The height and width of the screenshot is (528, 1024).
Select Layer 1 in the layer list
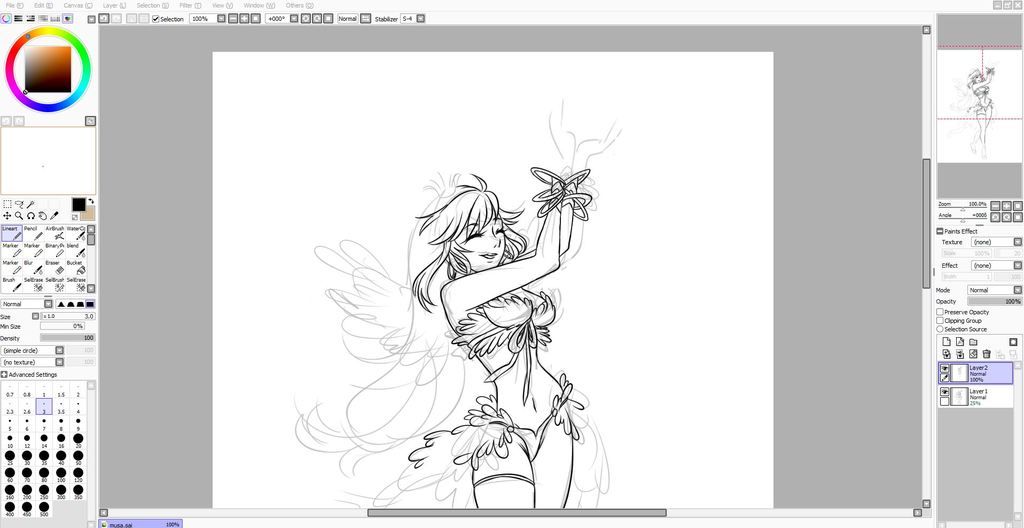985,397
